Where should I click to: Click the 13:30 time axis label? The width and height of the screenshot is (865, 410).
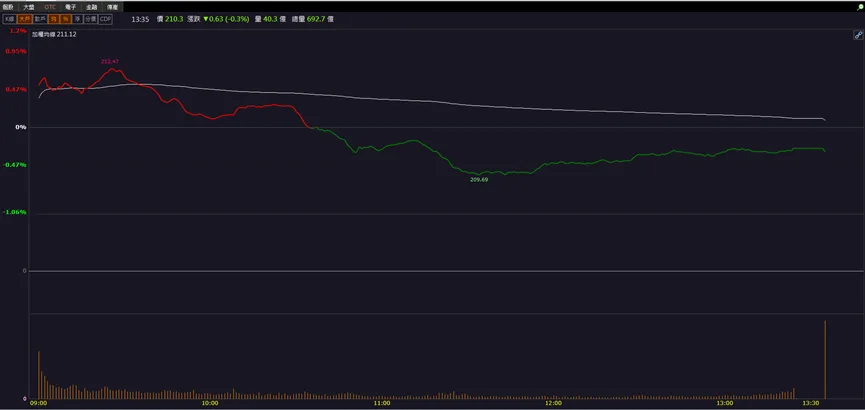811,403
